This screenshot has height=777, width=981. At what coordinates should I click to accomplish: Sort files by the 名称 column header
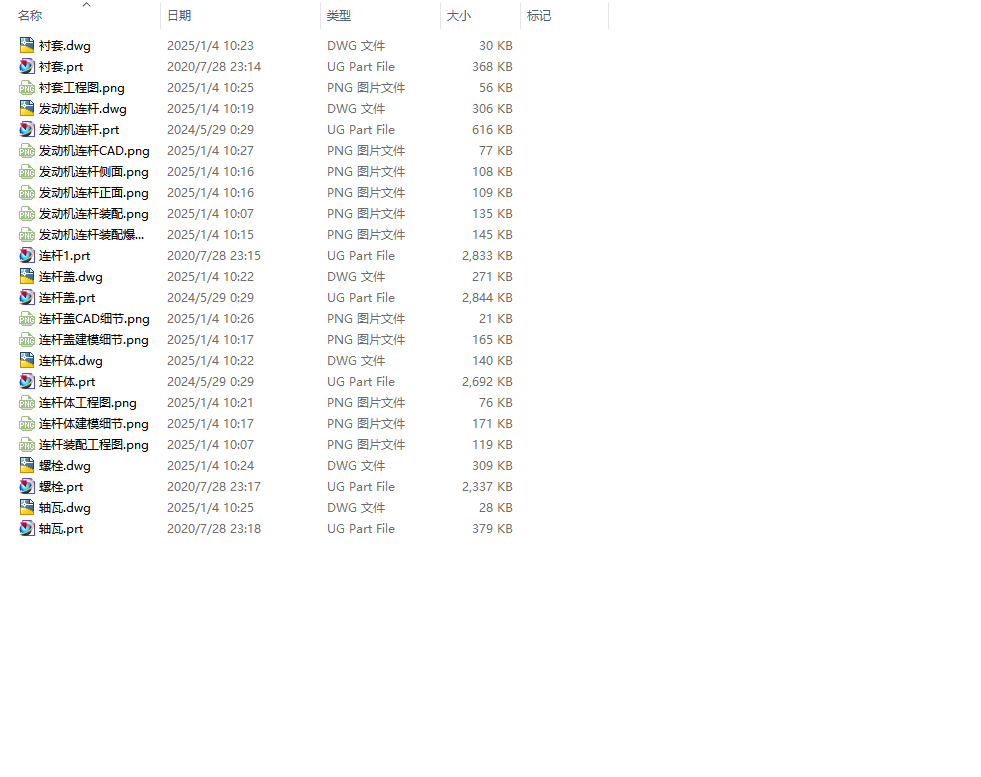[30, 16]
